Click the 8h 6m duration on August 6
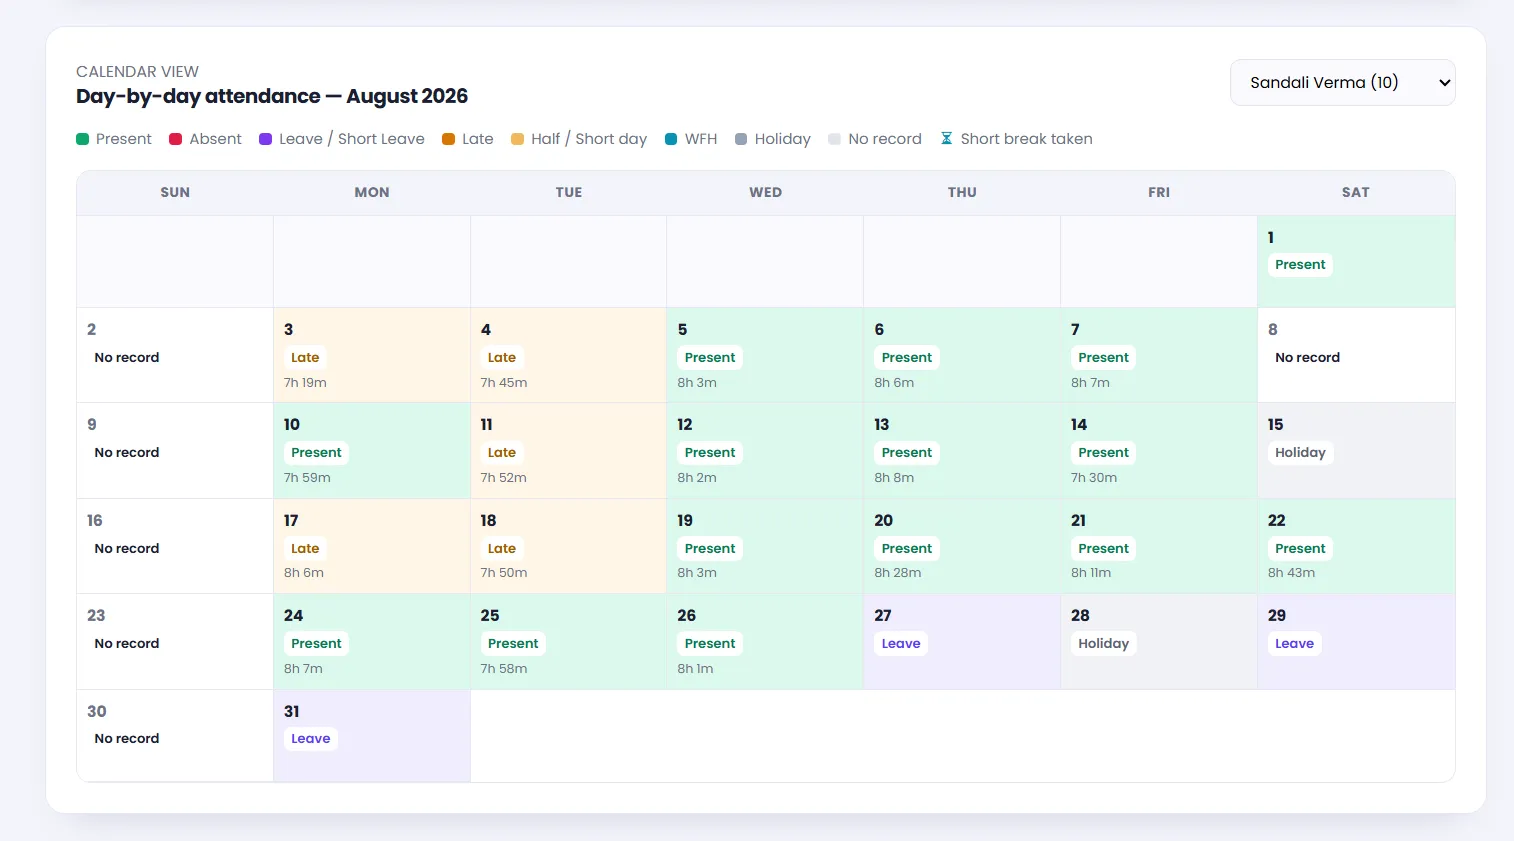Screen dimensions: 1514x841 point(894,383)
